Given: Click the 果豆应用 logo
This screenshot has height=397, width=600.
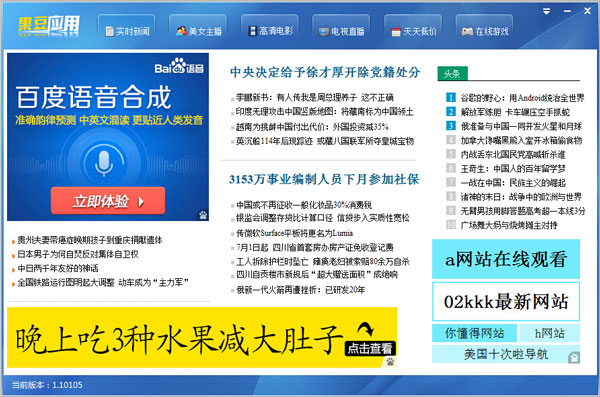Looking at the screenshot, I should [49, 26].
